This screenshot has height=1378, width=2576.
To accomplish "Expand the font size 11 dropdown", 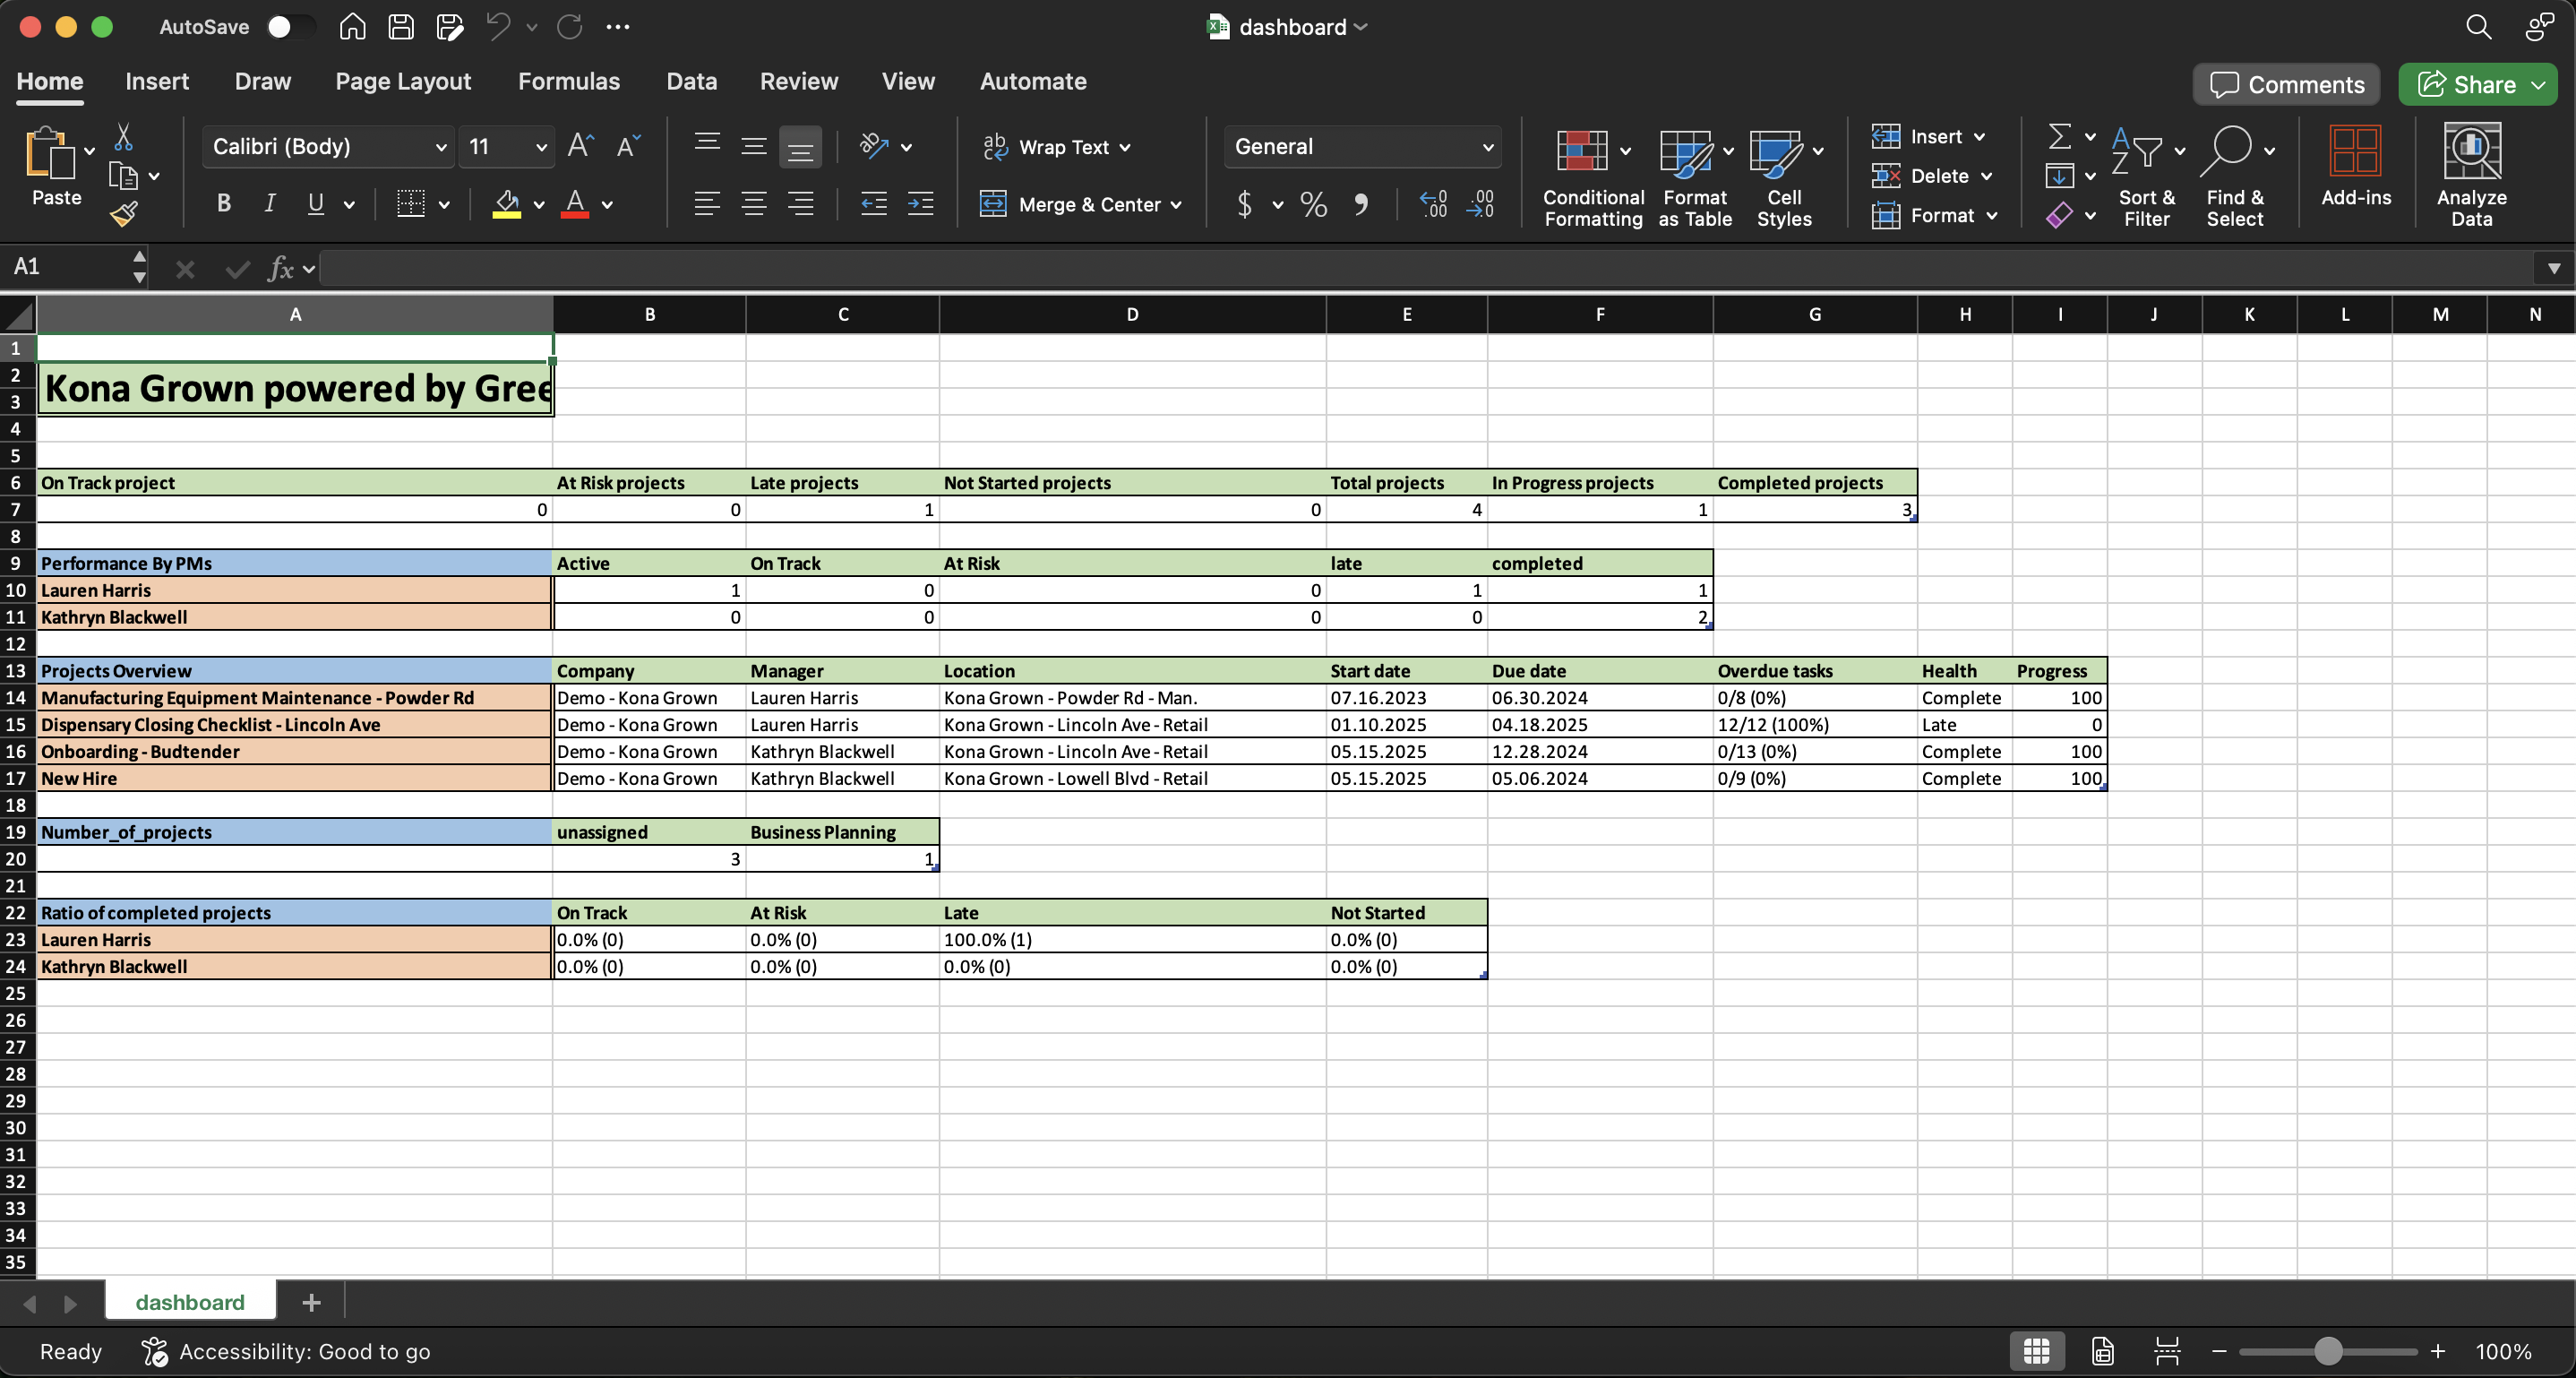I will coord(540,147).
